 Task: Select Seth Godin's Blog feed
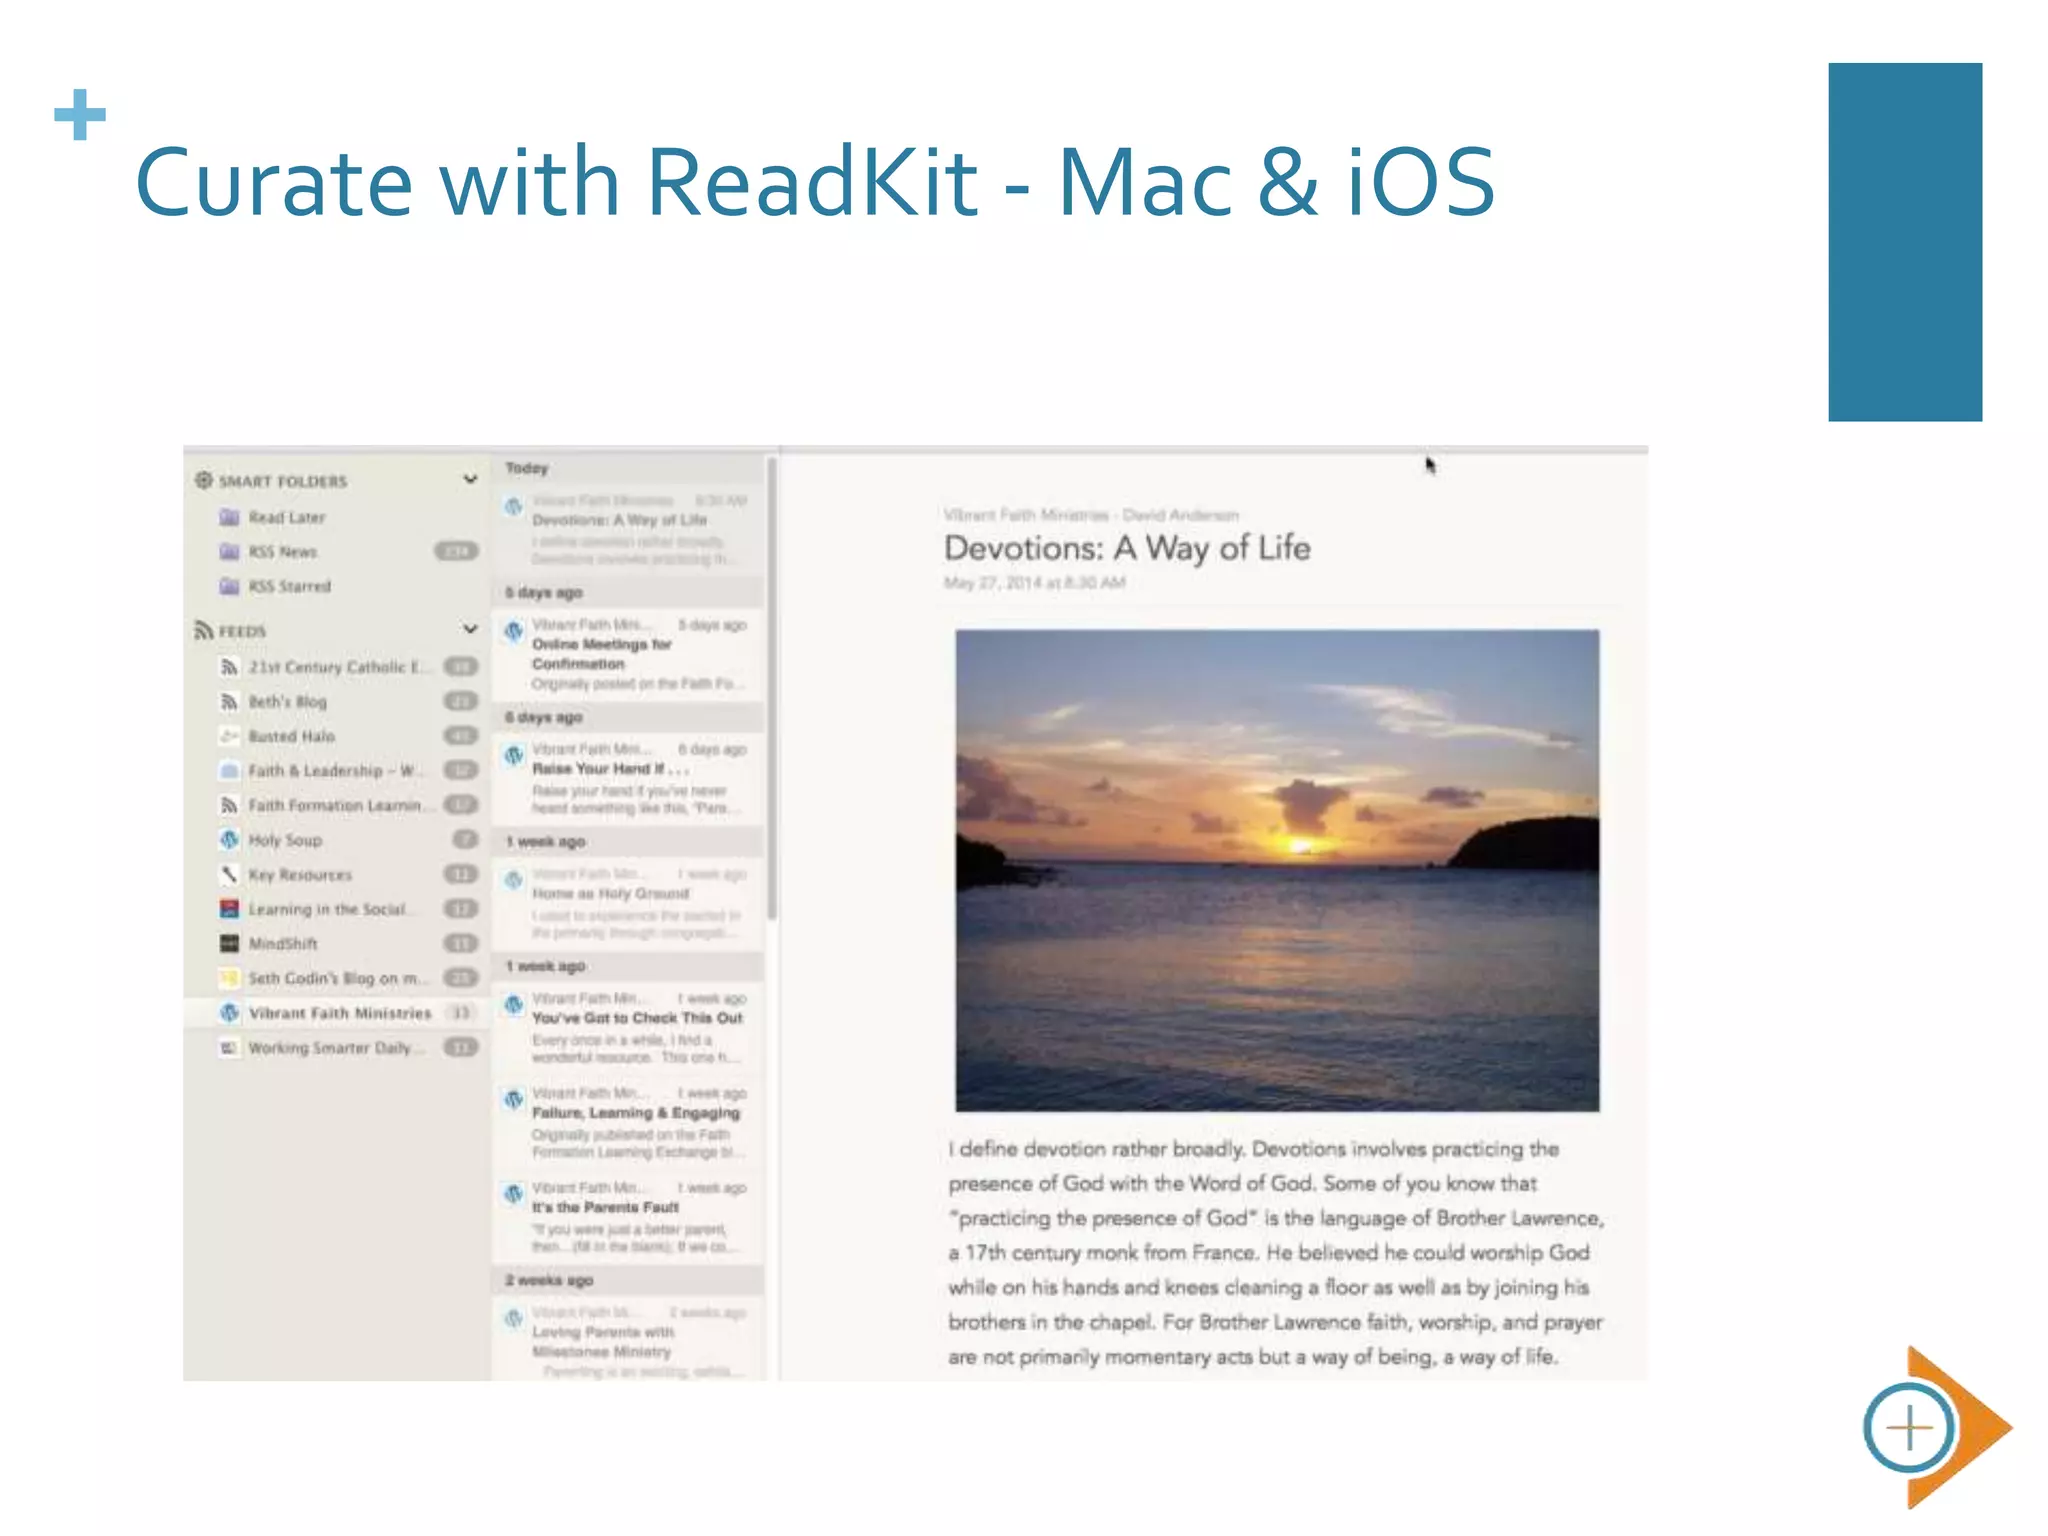(335, 978)
